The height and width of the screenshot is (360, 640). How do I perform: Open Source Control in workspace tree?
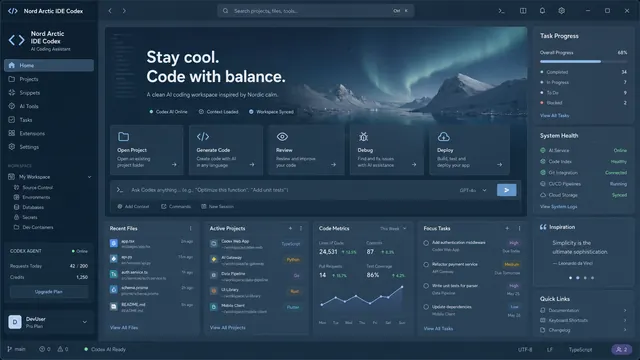tap(33, 187)
